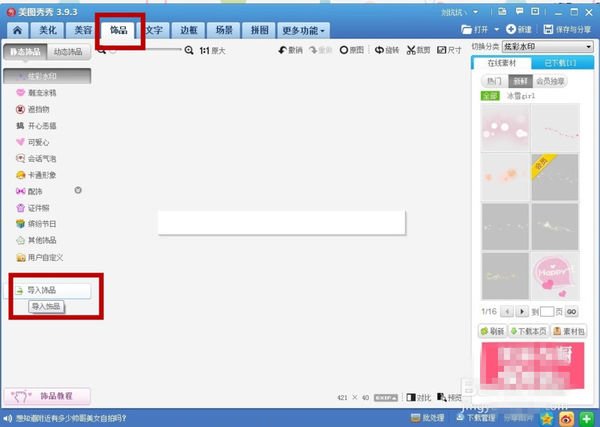Select the 新鲜 filter toggle

coord(519,80)
